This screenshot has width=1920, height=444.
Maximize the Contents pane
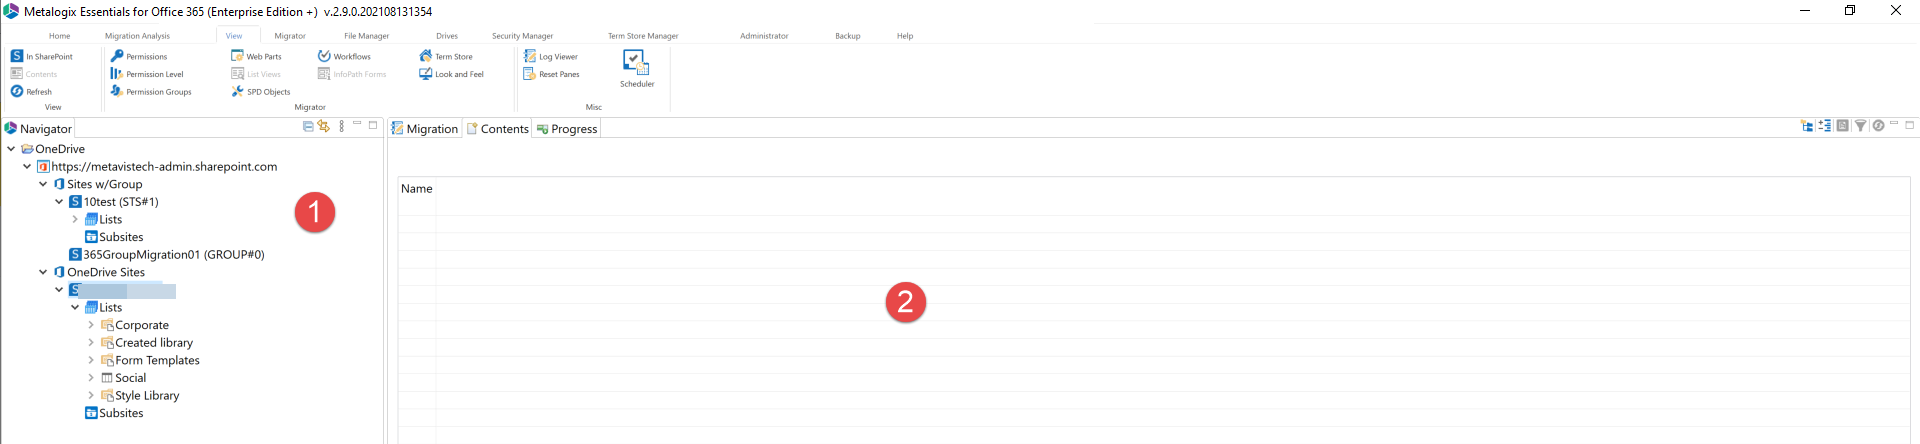pos(1910,125)
